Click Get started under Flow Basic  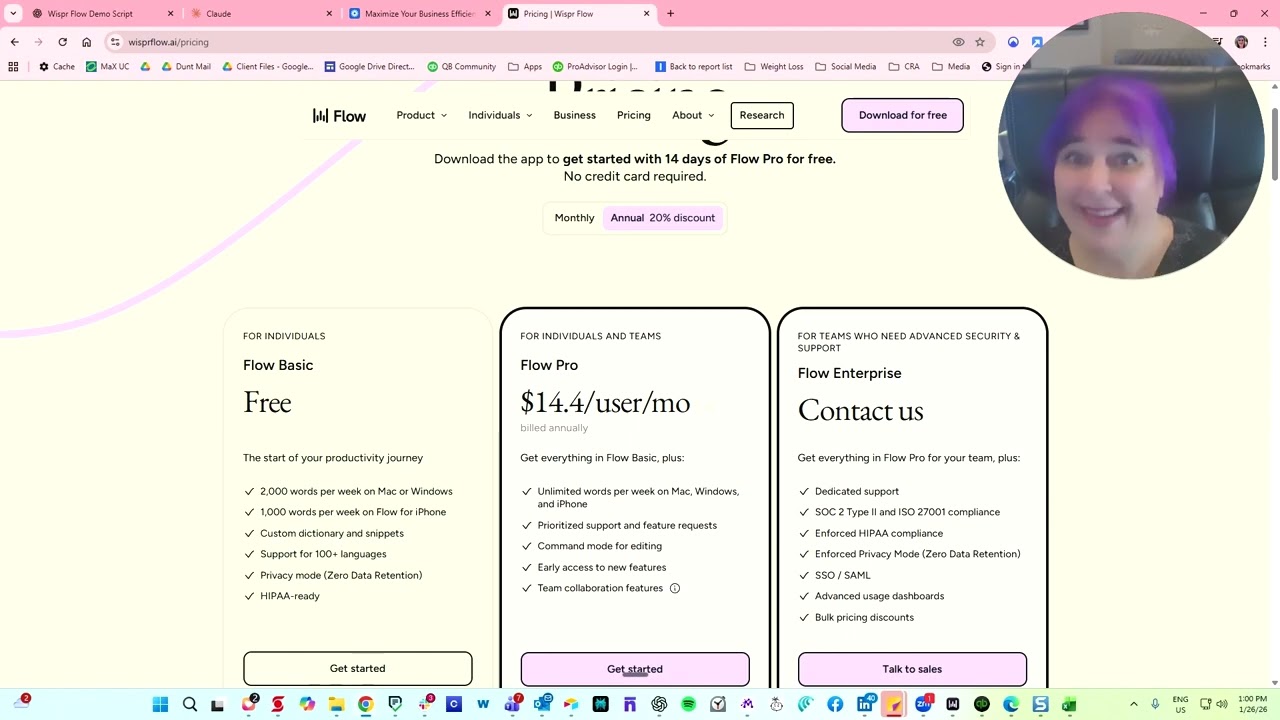pos(357,668)
